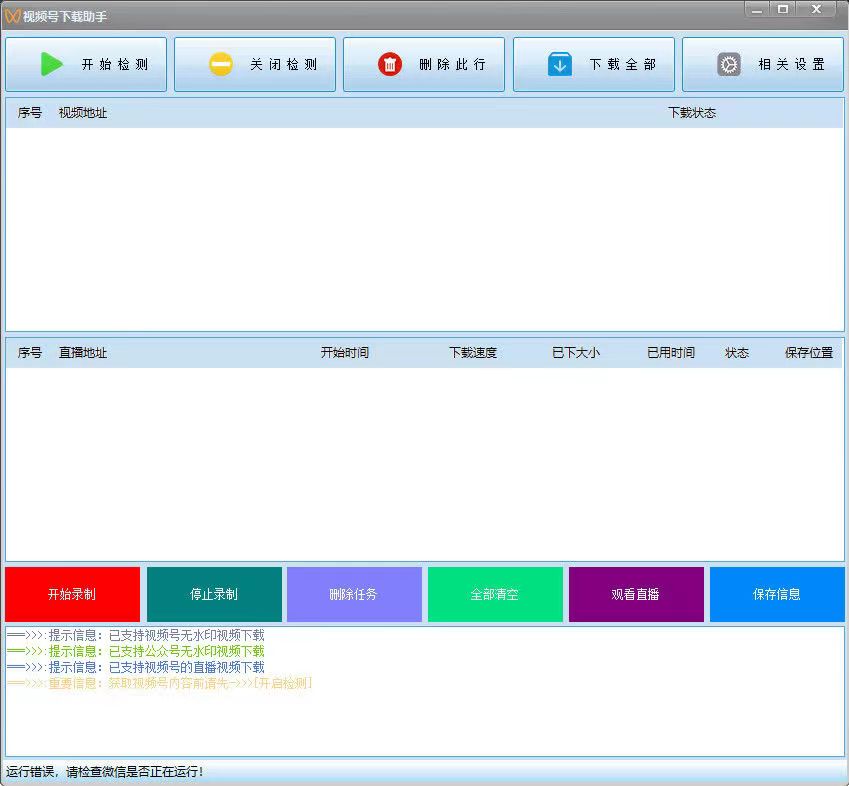Watch the live stream via 观看直播

pos(636,594)
